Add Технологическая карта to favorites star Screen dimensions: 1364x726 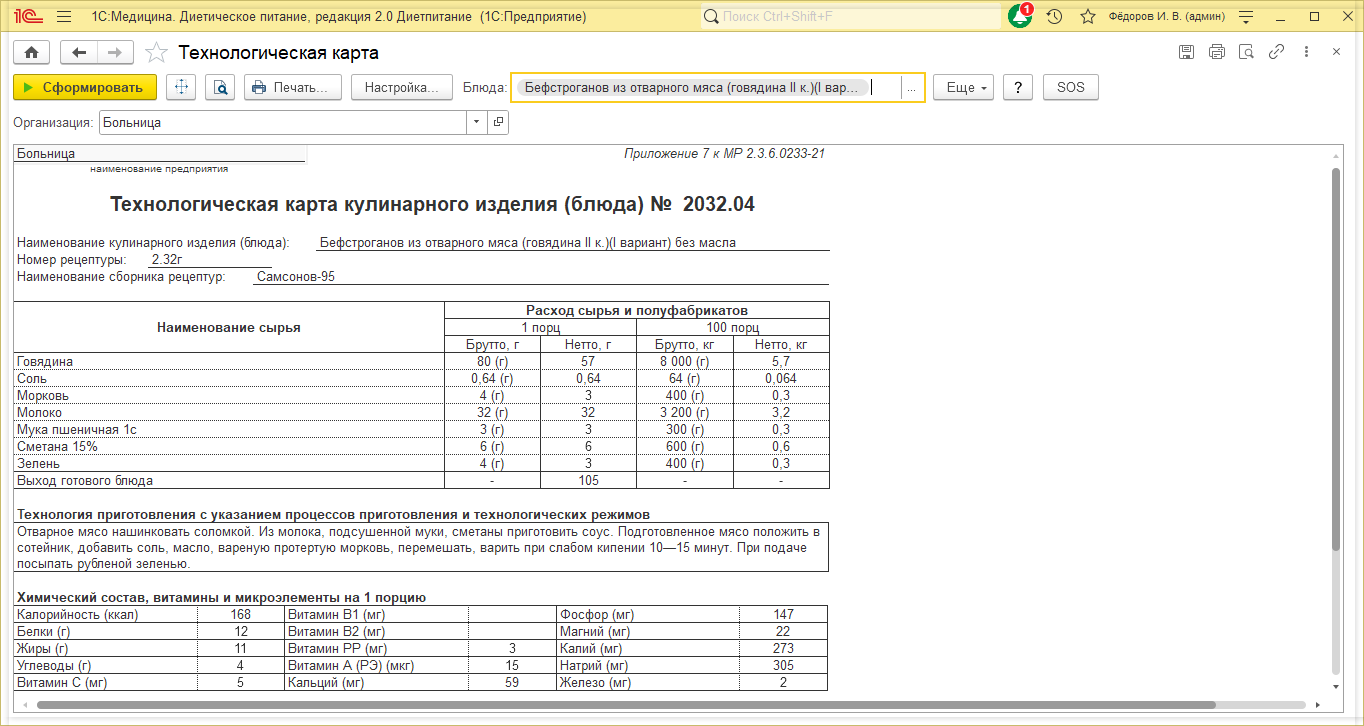coord(156,53)
